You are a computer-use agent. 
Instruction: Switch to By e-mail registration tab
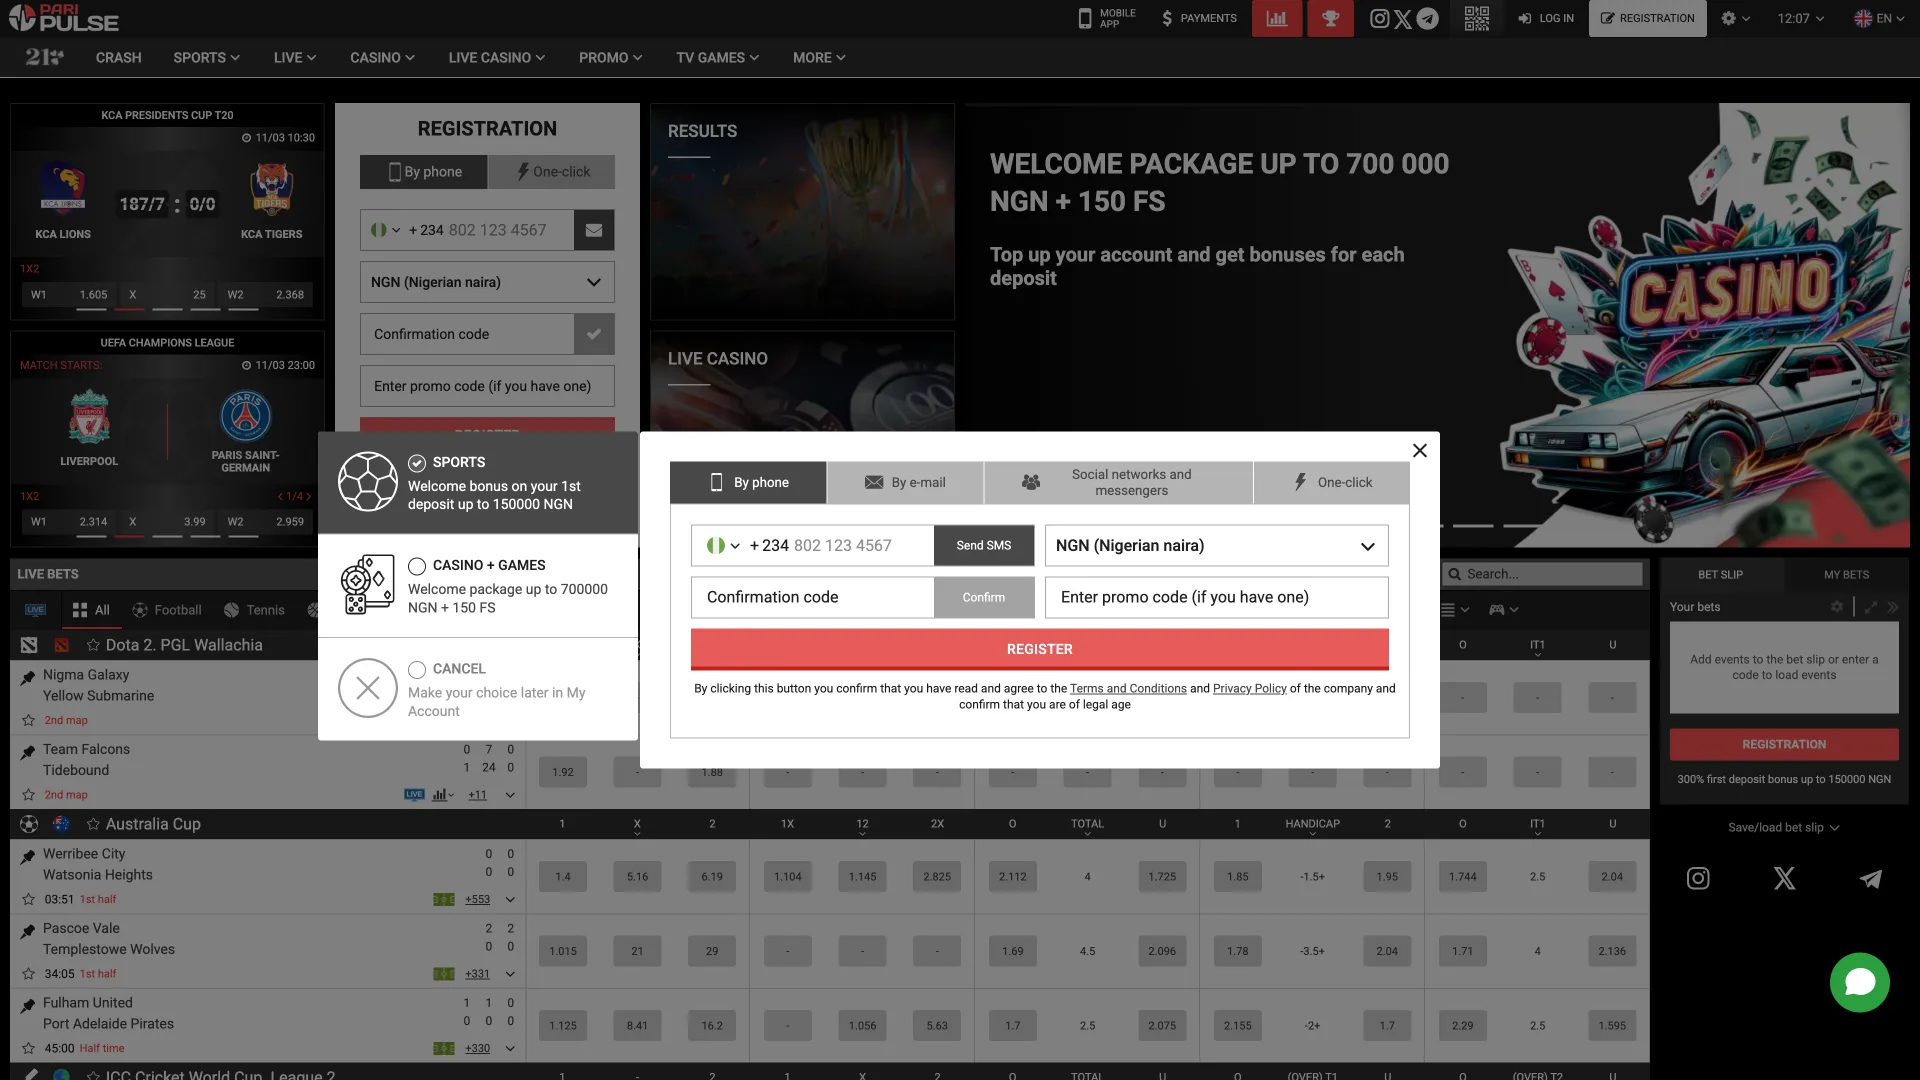pyautogui.click(x=905, y=482)
